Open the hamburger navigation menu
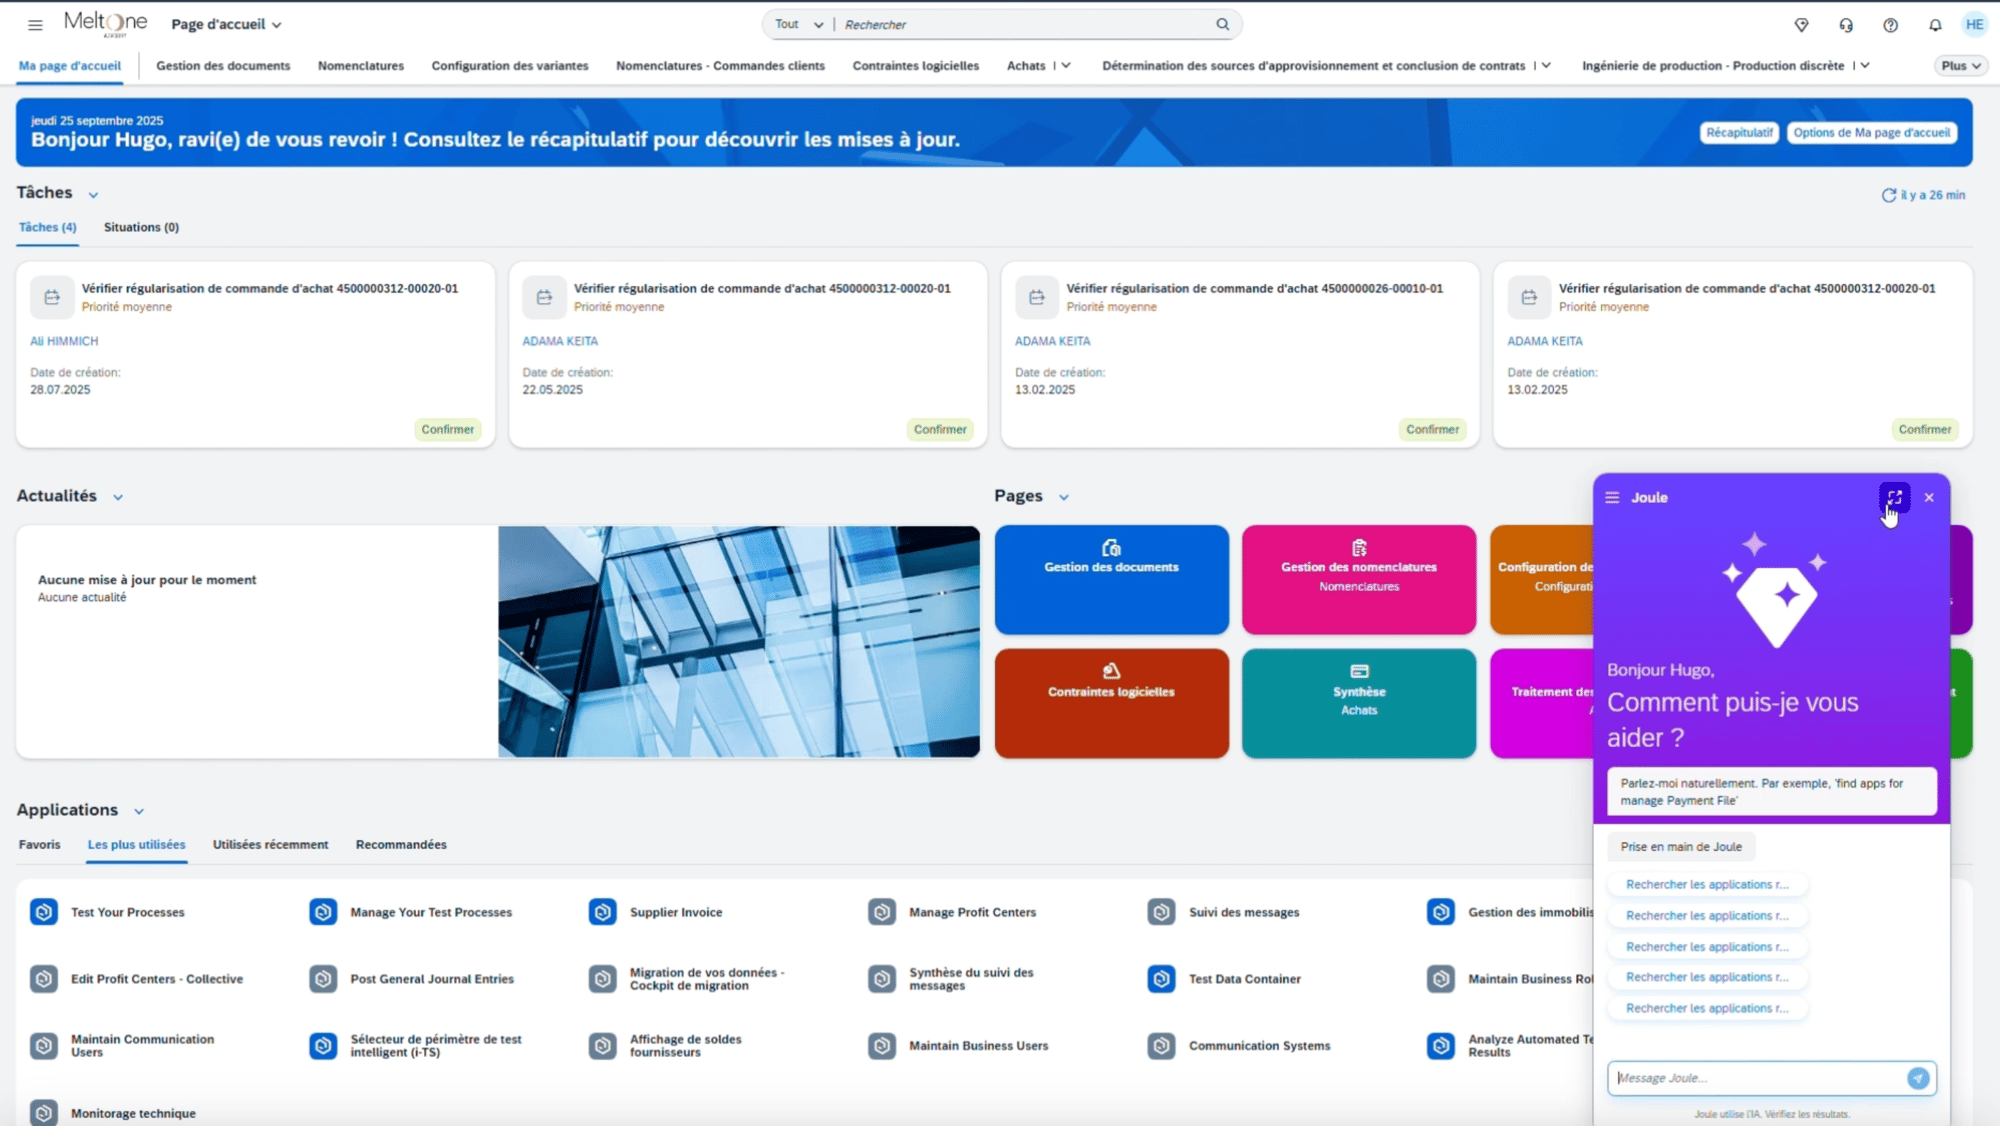This screenshot has height=1126, width=2000. tap(35, 25)
